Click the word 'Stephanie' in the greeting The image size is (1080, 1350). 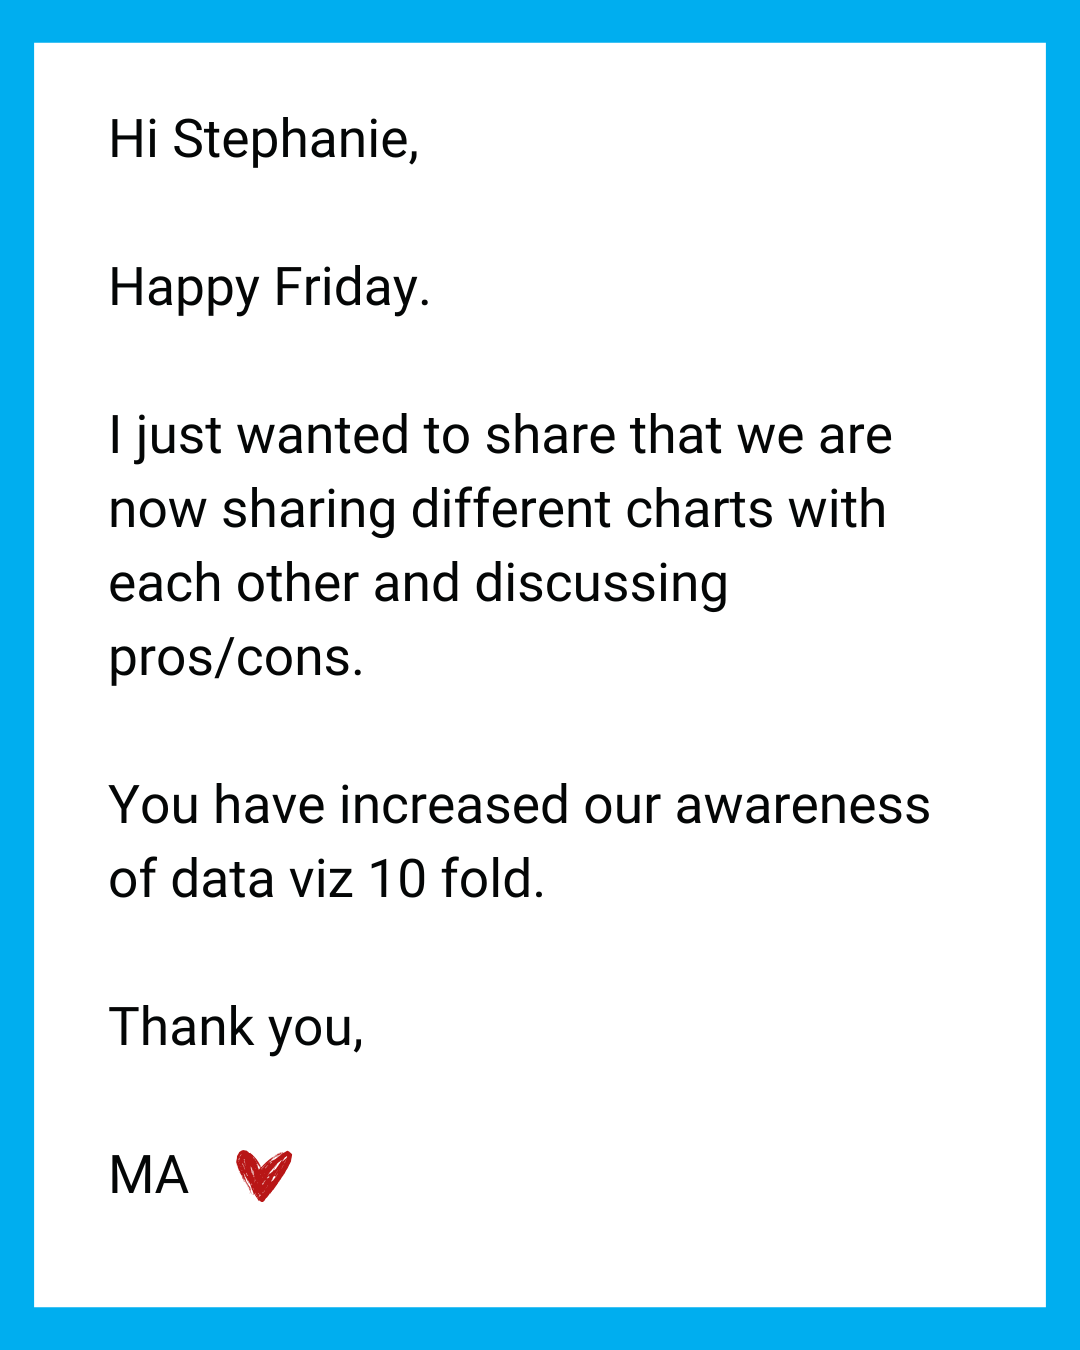pos(292,140)
